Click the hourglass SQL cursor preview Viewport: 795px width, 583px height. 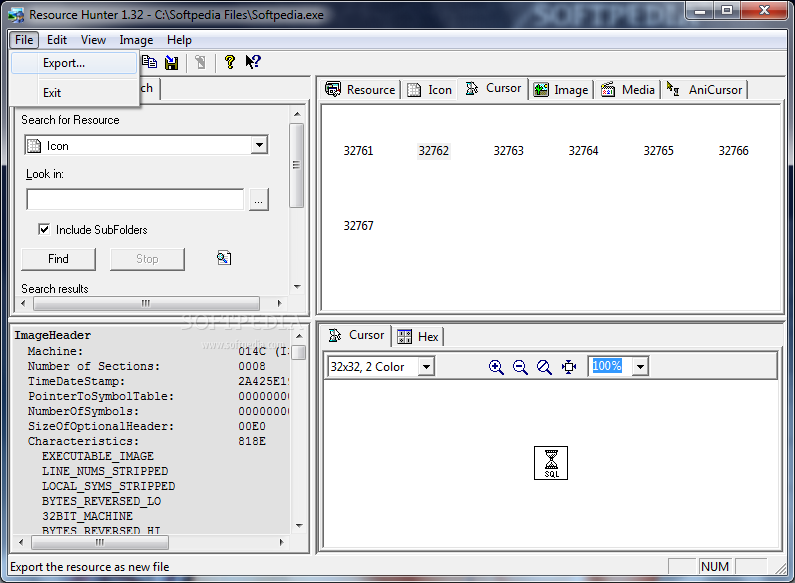pos(551,463)
